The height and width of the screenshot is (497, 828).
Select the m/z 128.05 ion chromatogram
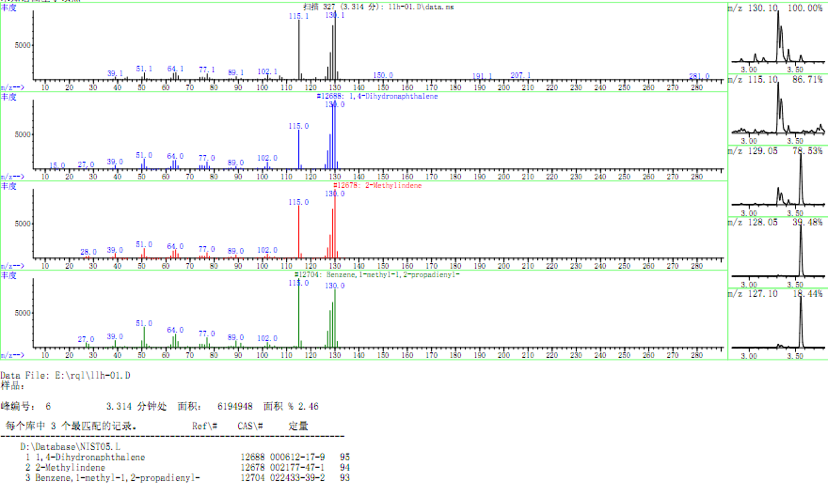coord(777,252)
